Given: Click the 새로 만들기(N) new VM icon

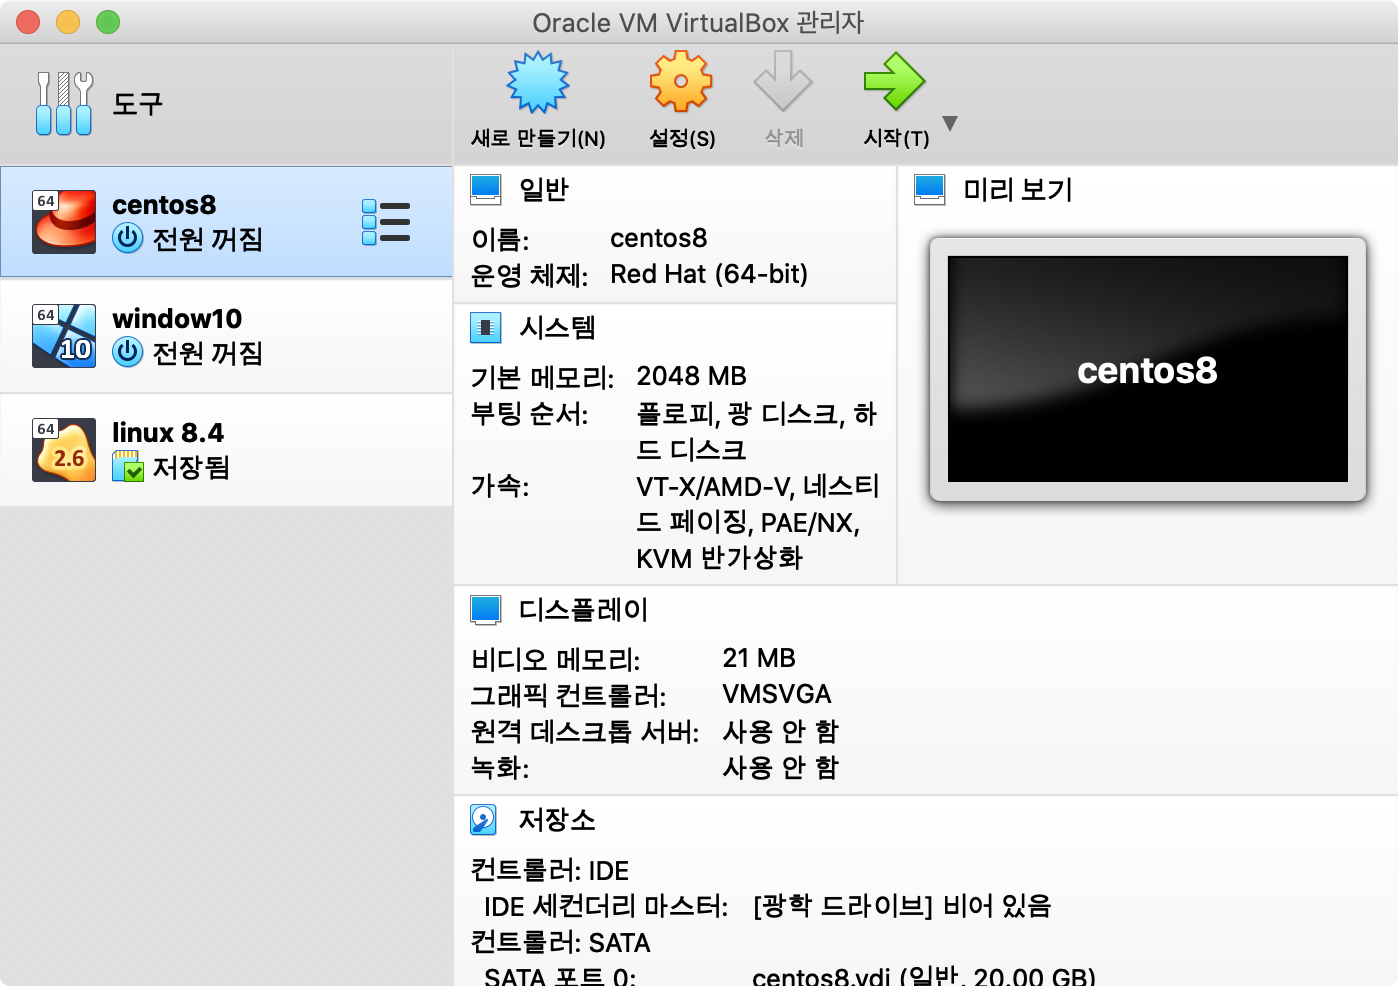Looking at the screenshot, I should (x=538, y=82).
